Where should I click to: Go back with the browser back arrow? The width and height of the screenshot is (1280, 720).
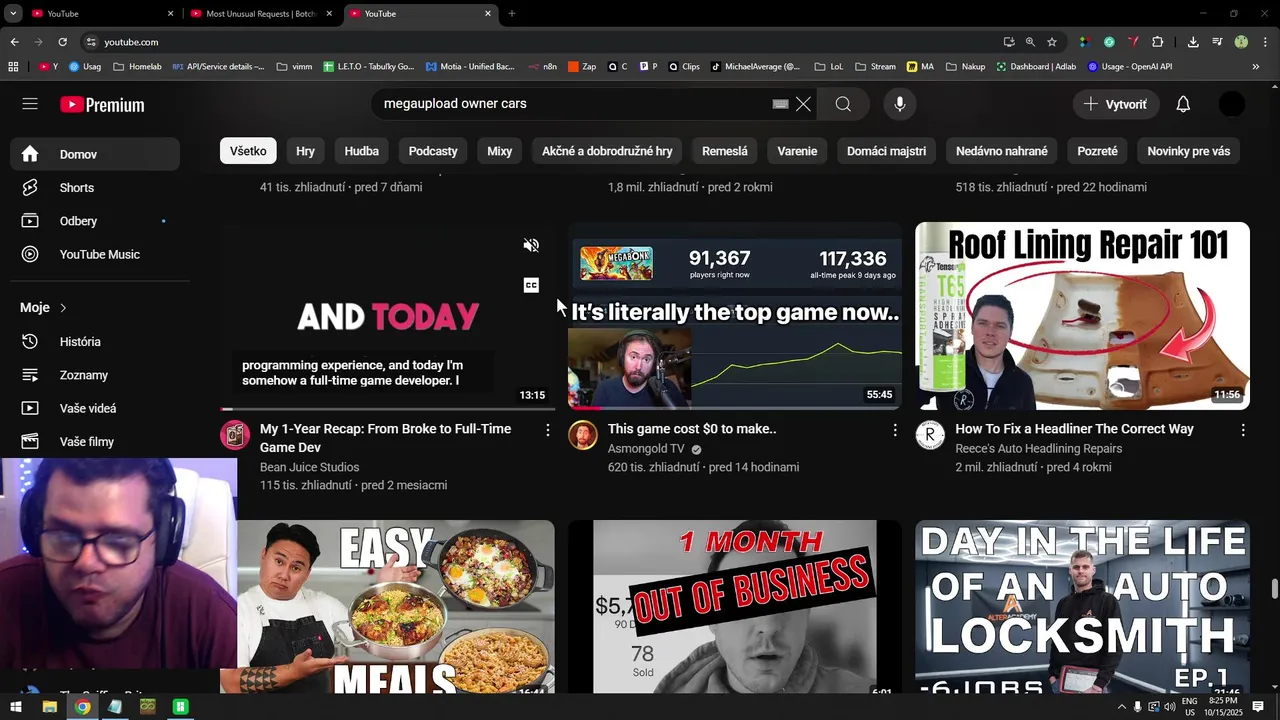14,42
